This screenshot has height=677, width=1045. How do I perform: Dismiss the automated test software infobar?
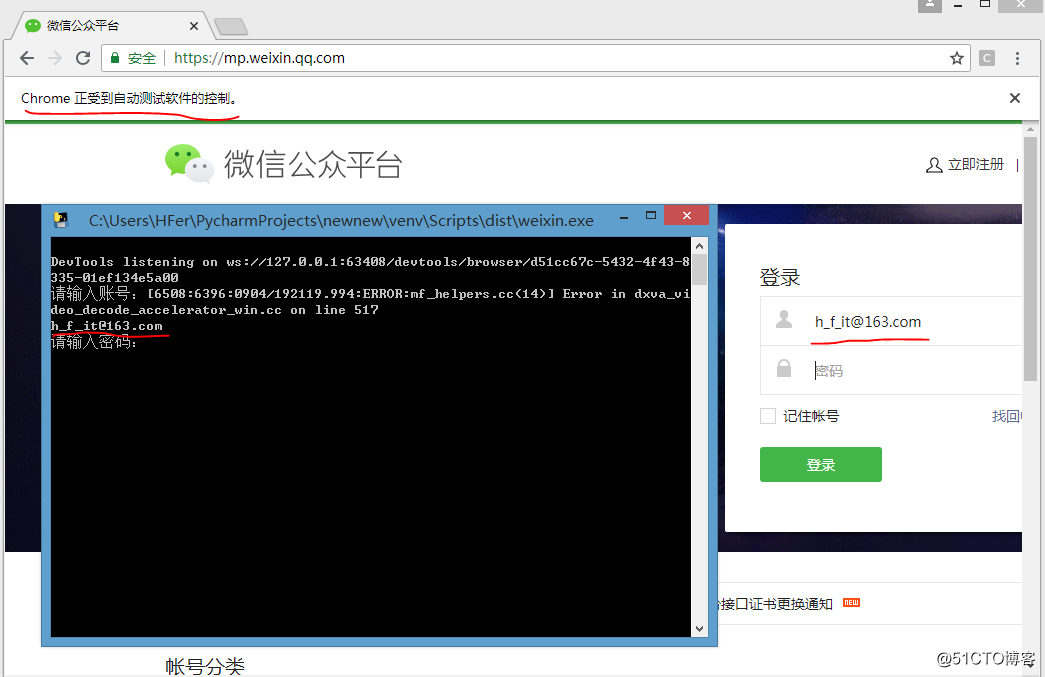tap(1014, 98)
